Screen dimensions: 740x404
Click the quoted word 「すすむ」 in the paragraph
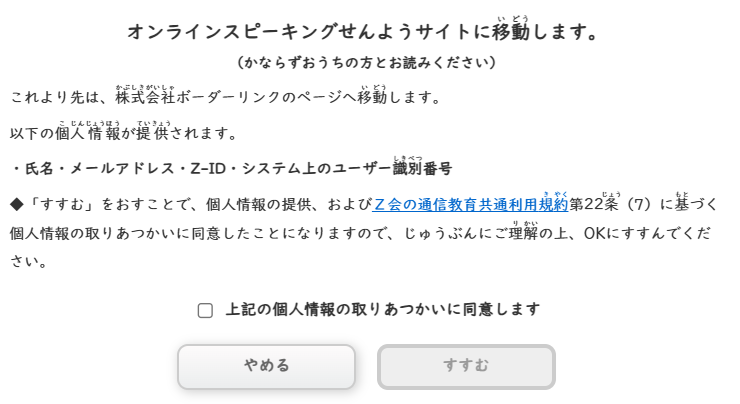tap(60, 204)
